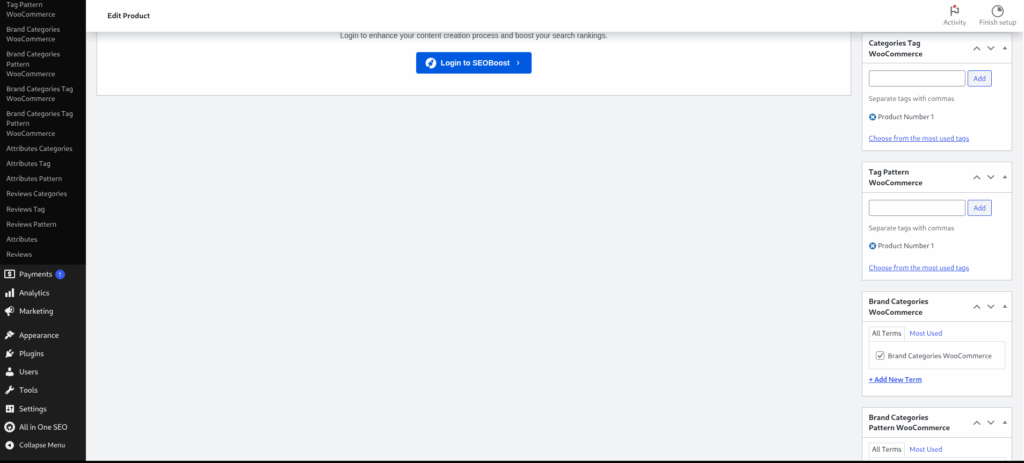
Task: Remove Product Number 1 tag in Tag Pattern box
Action: pos(872,246)
